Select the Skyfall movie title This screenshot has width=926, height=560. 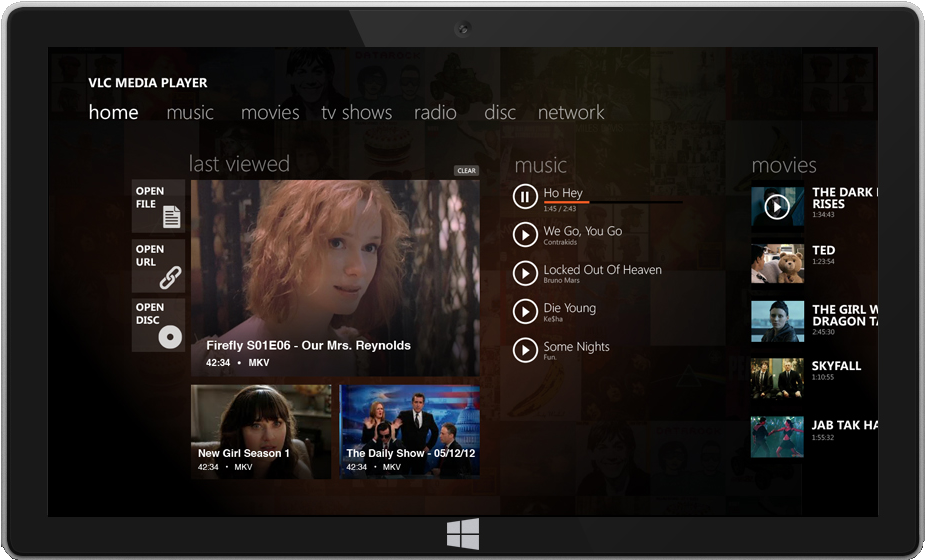click(836, 366)
